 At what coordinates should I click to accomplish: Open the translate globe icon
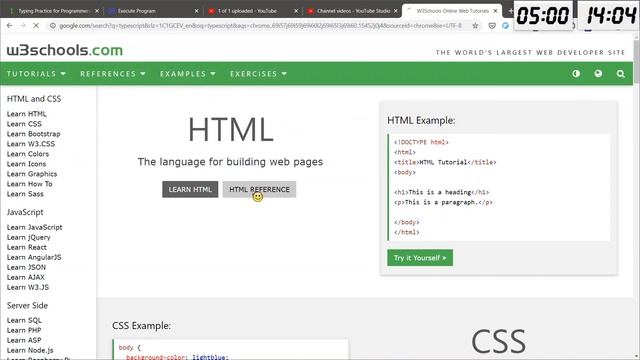pos(598,73)
